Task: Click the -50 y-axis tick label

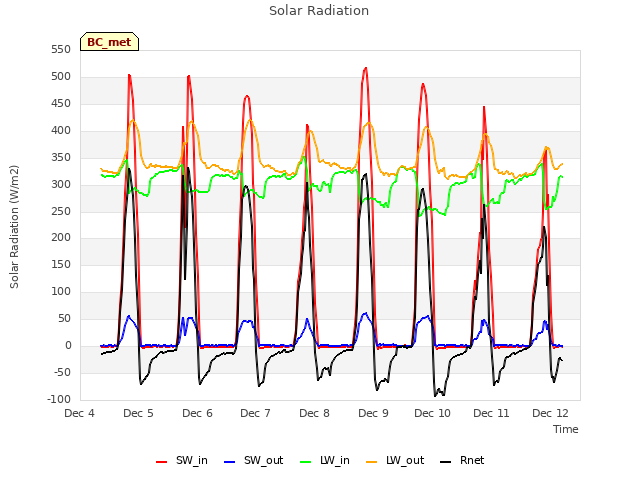Action: [x=62, y=372]
